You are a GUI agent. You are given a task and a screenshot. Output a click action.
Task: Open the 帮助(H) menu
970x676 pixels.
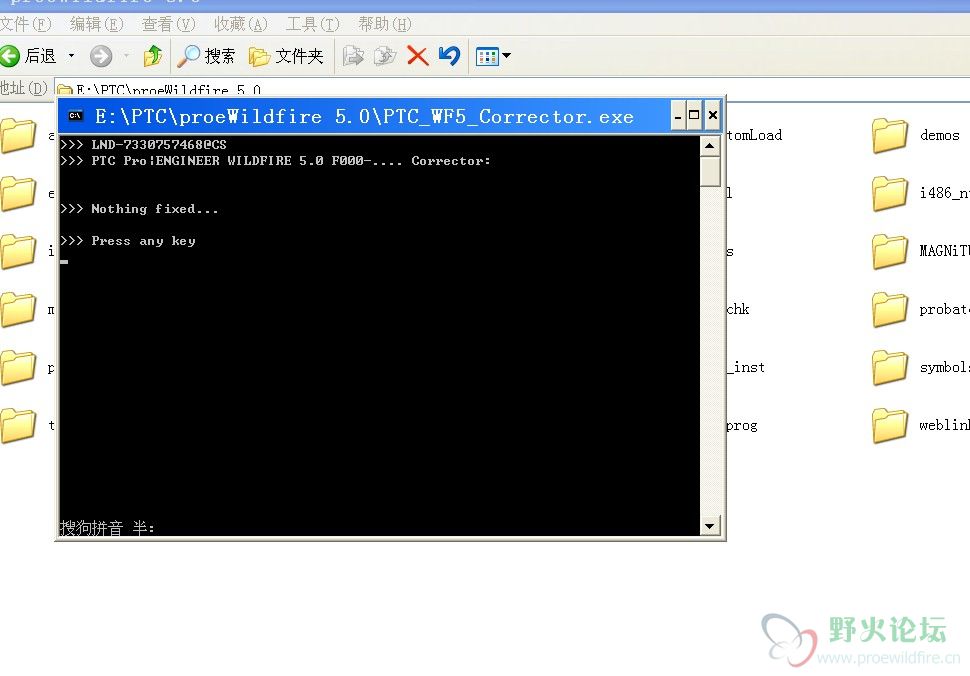click(385, 24)
